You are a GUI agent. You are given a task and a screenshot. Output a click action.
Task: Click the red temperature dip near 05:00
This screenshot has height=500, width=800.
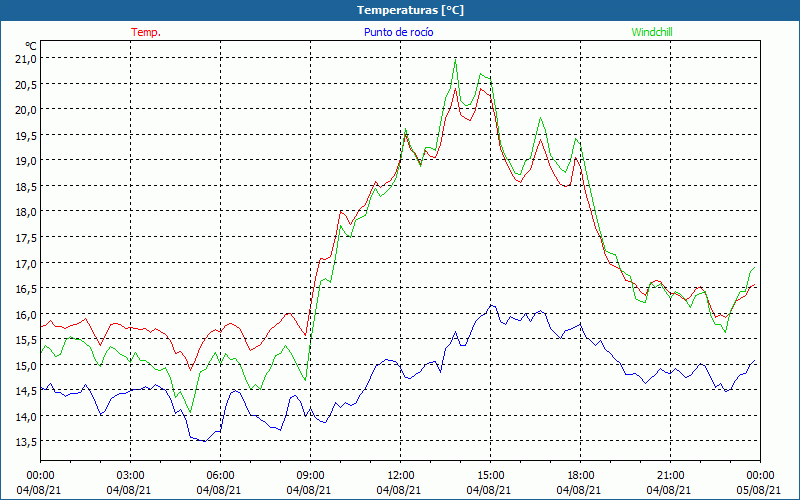tap(190, 370)
